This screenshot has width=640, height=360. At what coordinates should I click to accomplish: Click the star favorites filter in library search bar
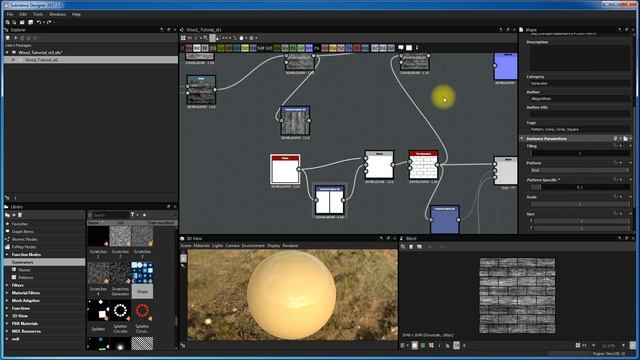[144, 215]
